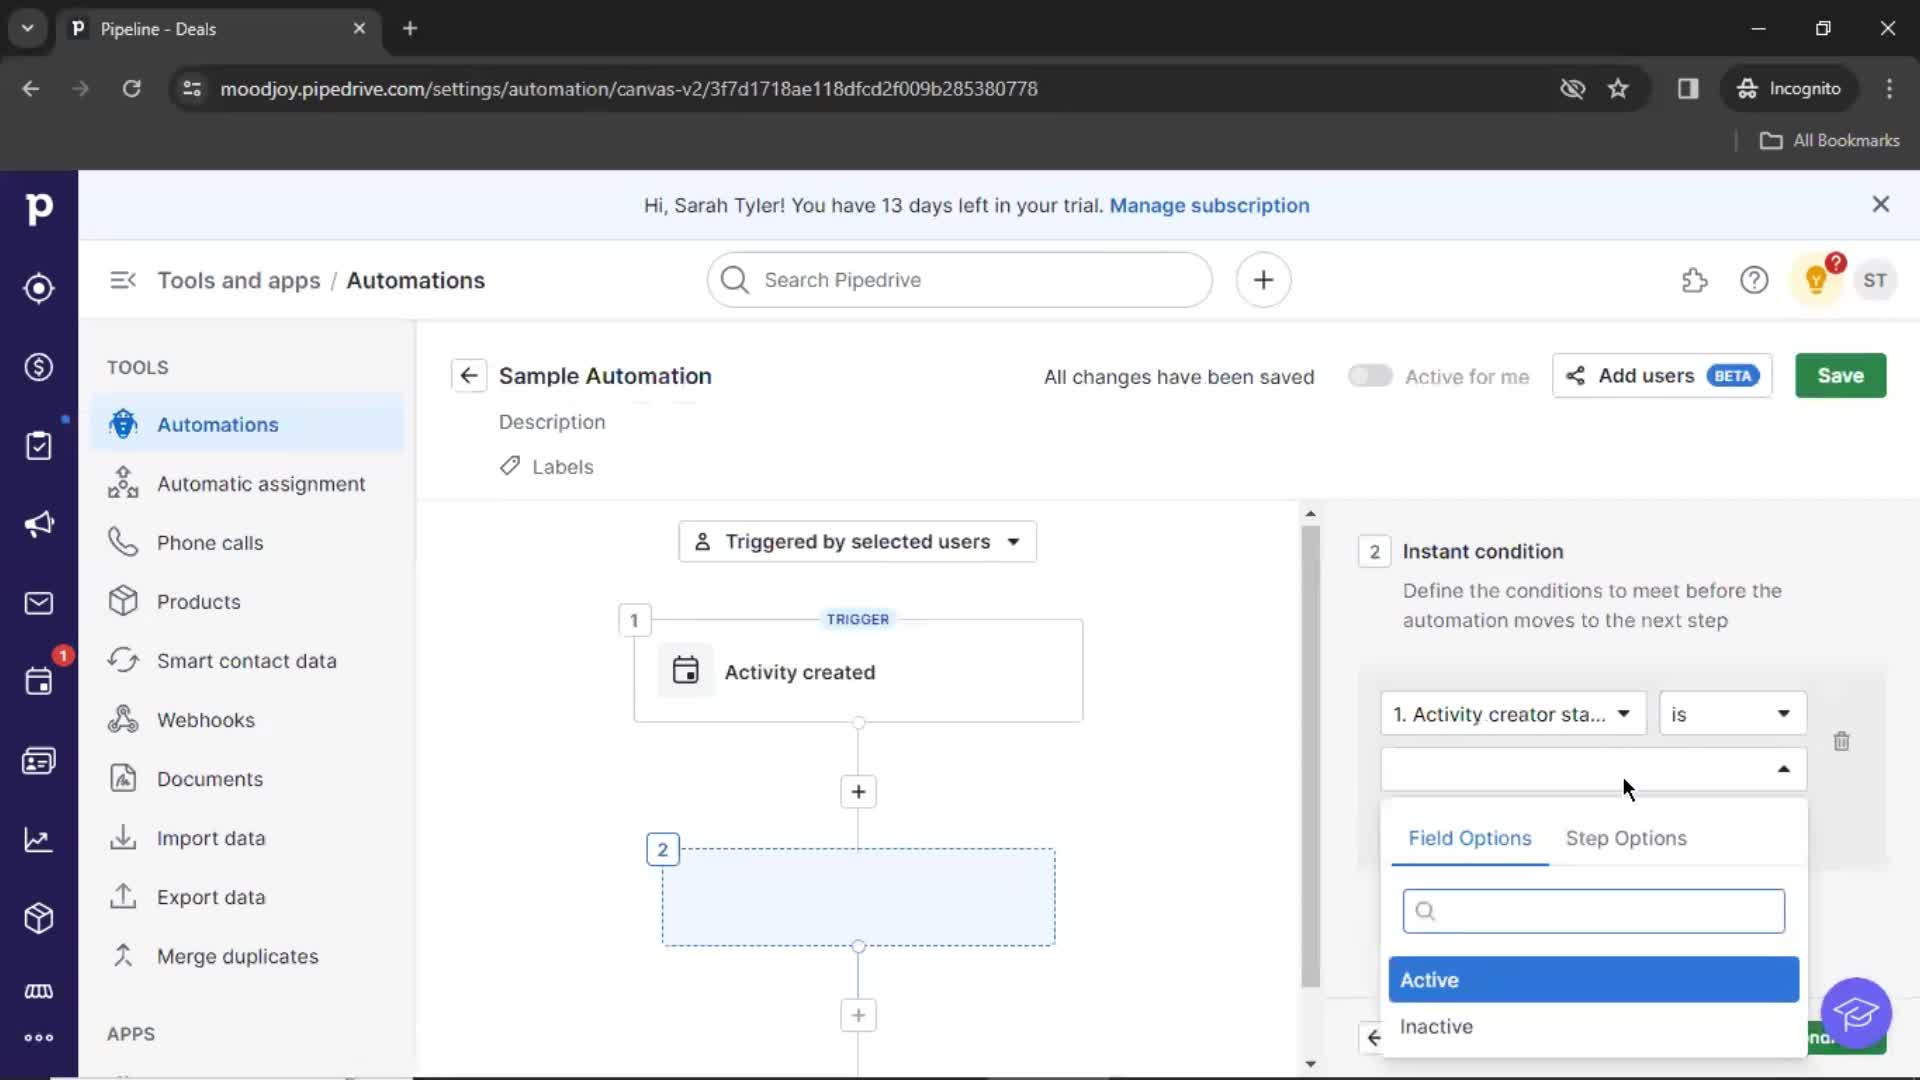
Task: Switch to the Step Options tab
Action: [1626, 836]
